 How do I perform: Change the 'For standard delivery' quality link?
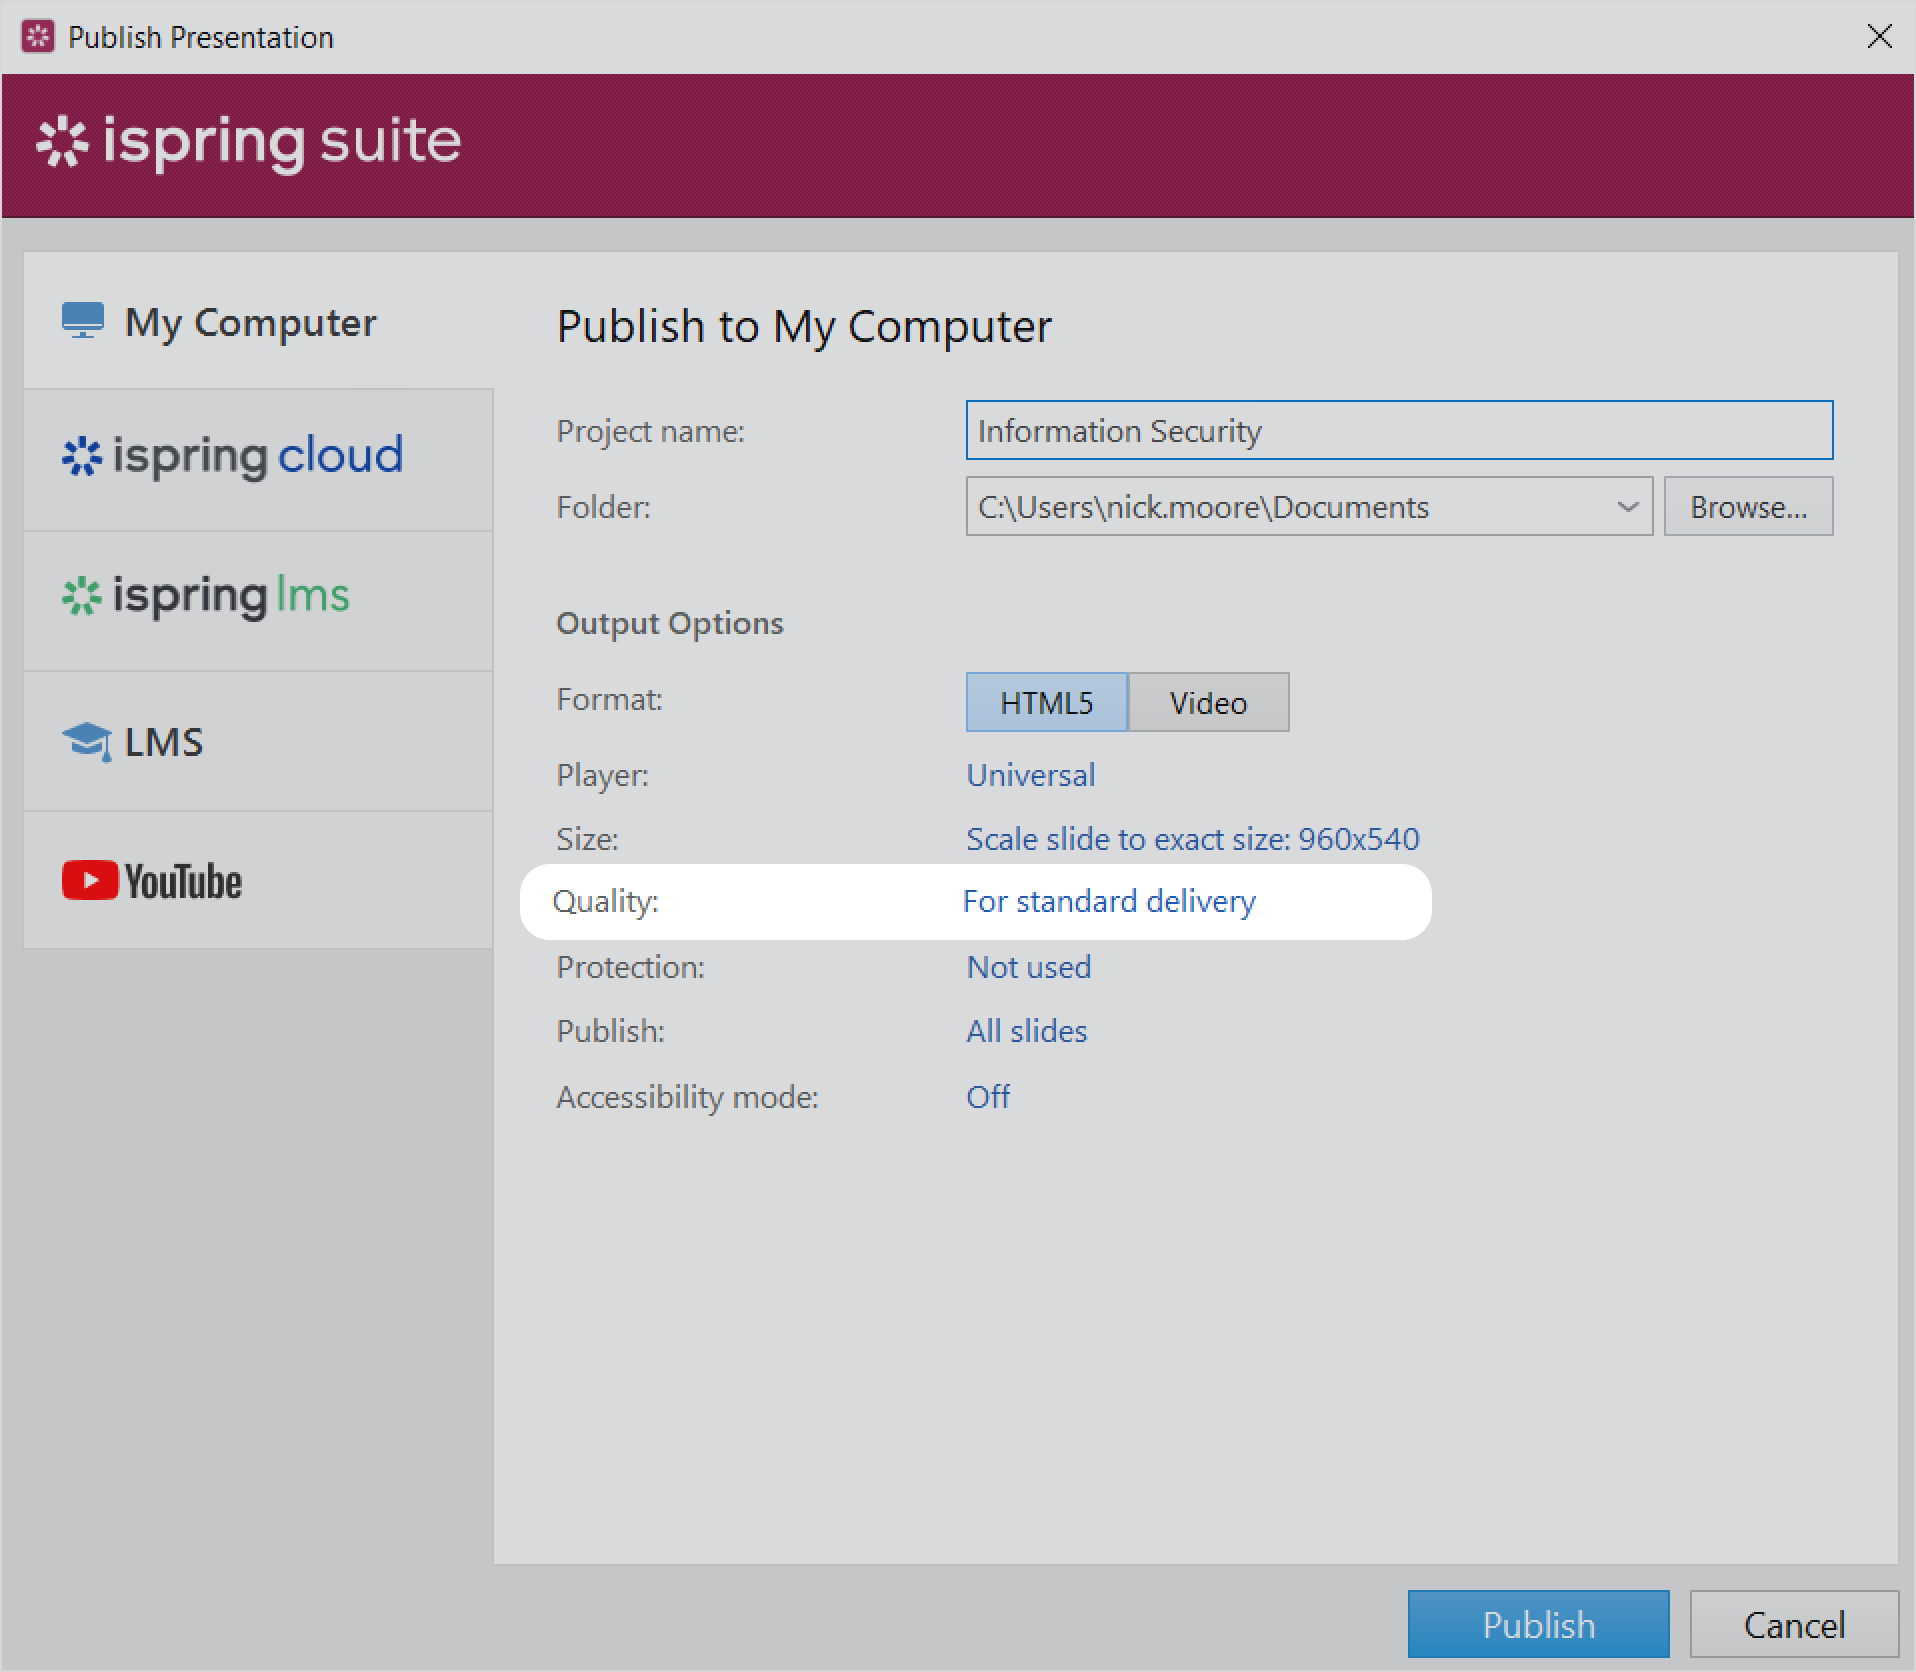tap(1108, 901)
